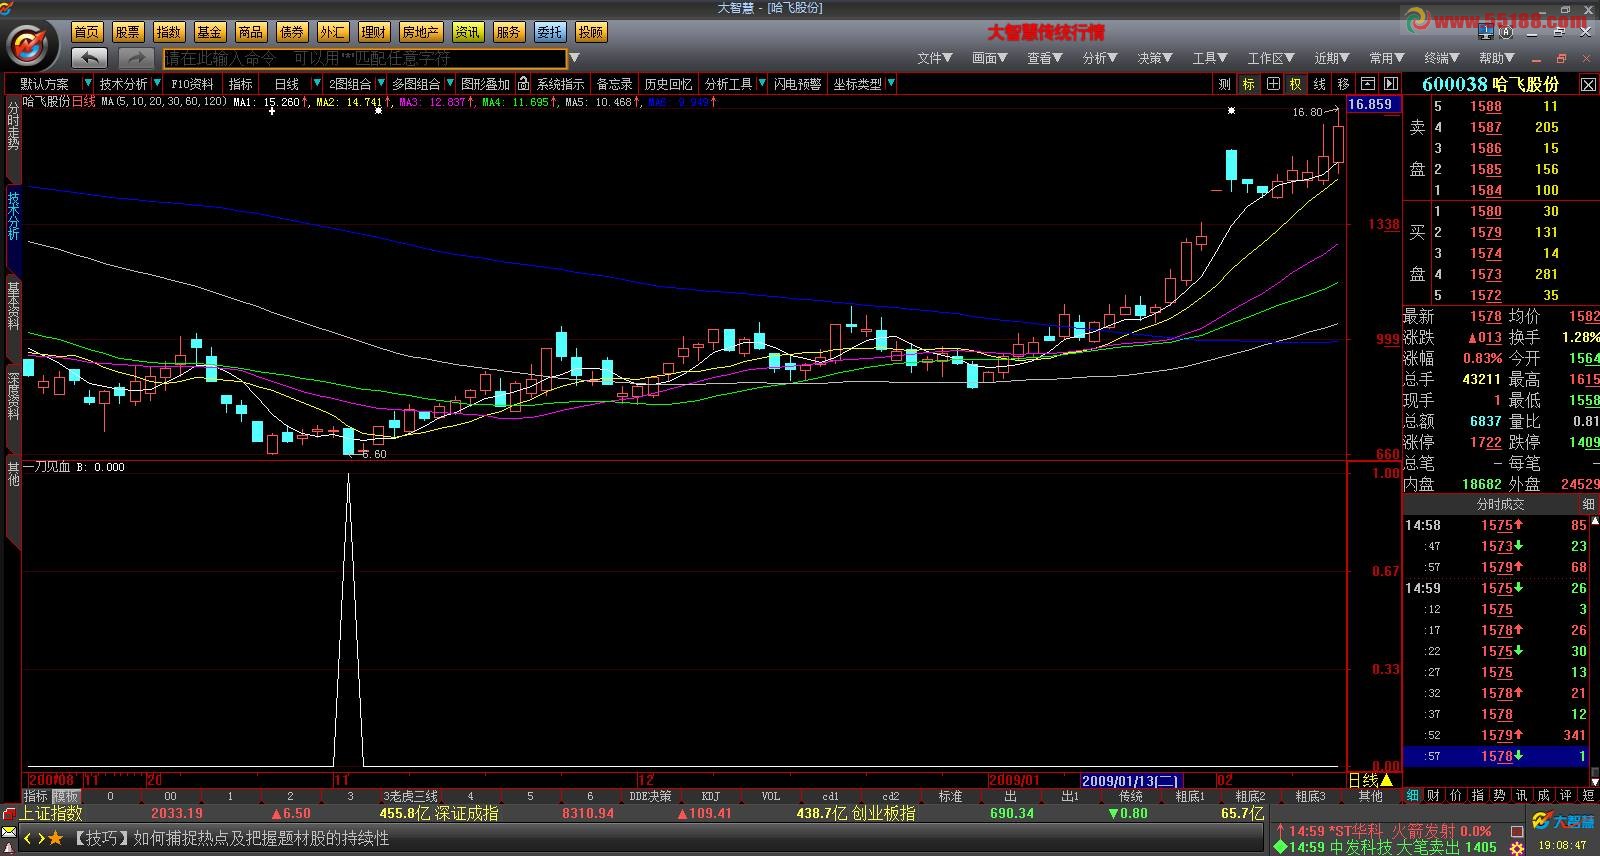Open the 文件 menu

[x=934, y=58]
